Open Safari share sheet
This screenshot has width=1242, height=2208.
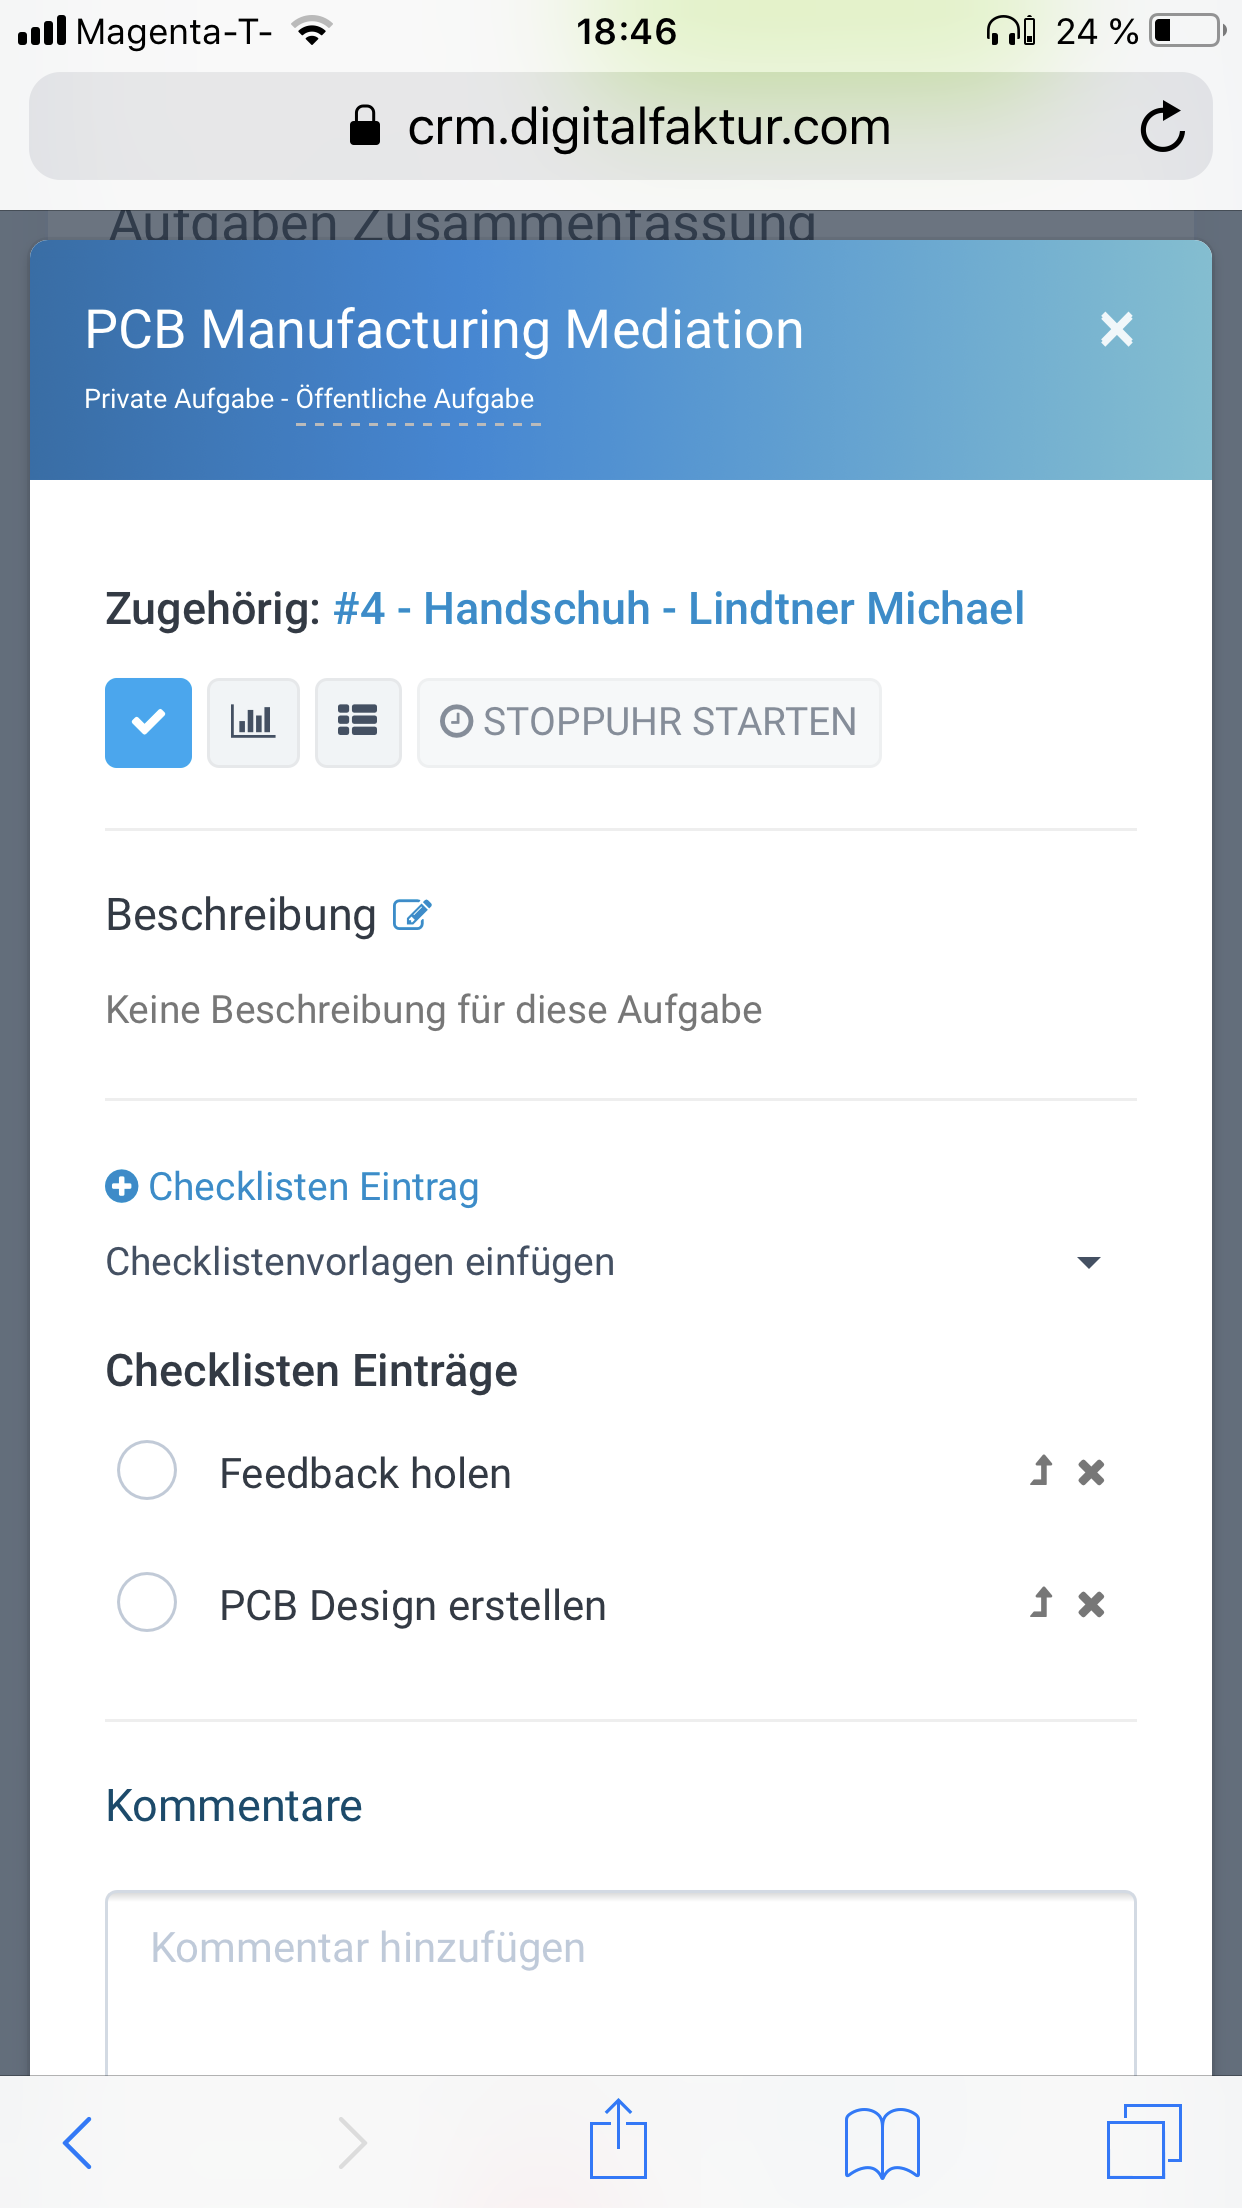point(619,2139)
